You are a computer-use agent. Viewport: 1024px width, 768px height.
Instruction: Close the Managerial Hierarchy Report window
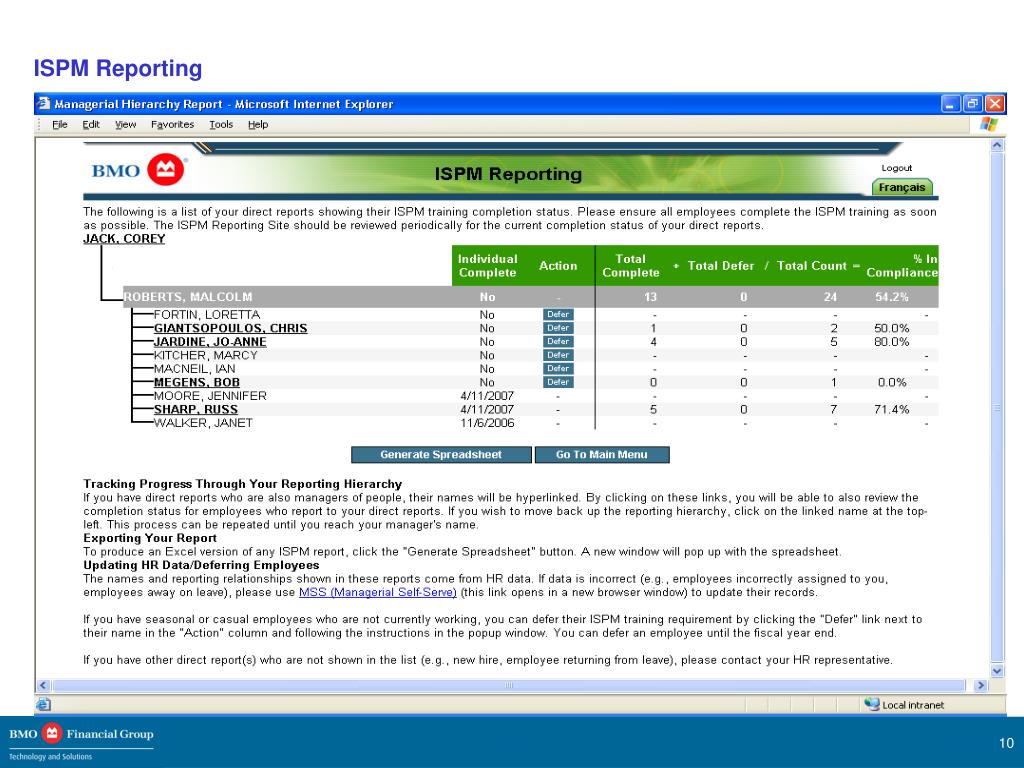point(995,103)
